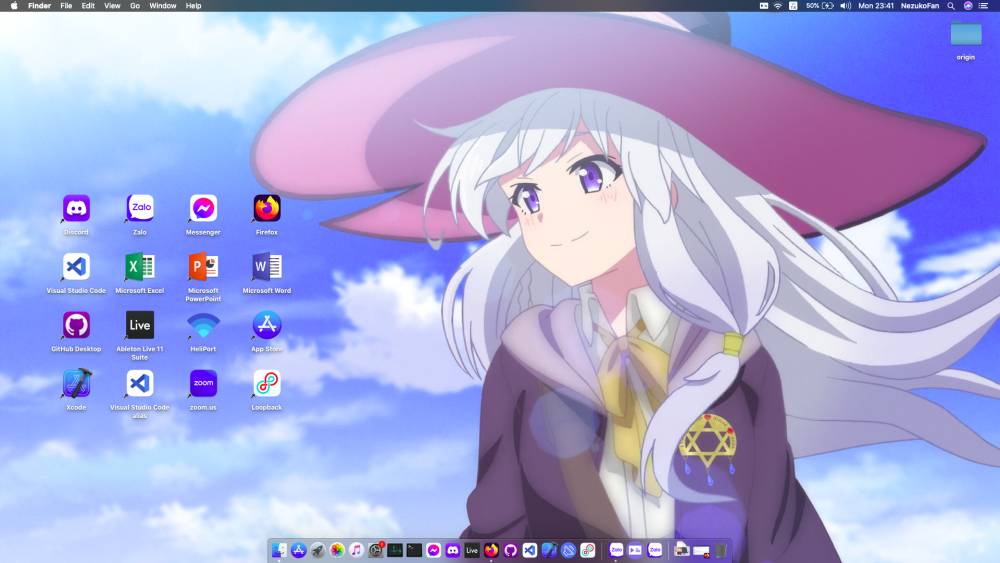Click the Messenger desktop icon
Image resolution: width=1000 pixels, height=563 pixels.
click(x=203, y=208)
